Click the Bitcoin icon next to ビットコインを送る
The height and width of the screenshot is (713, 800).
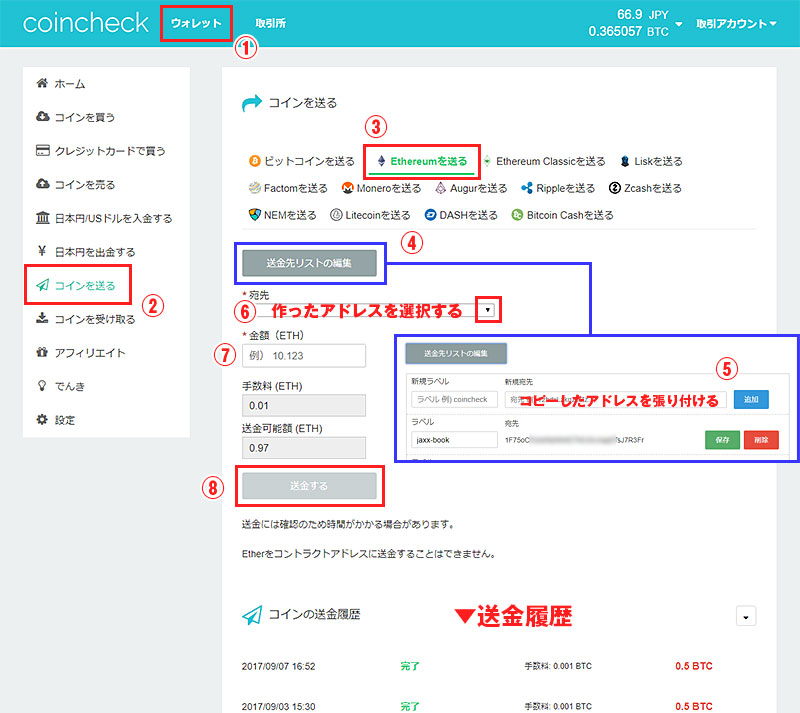point(254,161)
